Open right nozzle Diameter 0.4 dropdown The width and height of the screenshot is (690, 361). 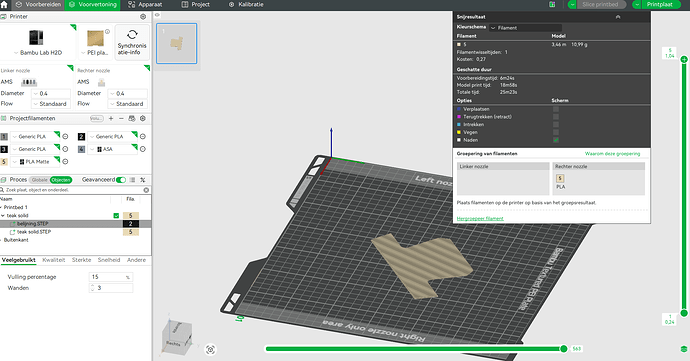click(x=128, y=93)
